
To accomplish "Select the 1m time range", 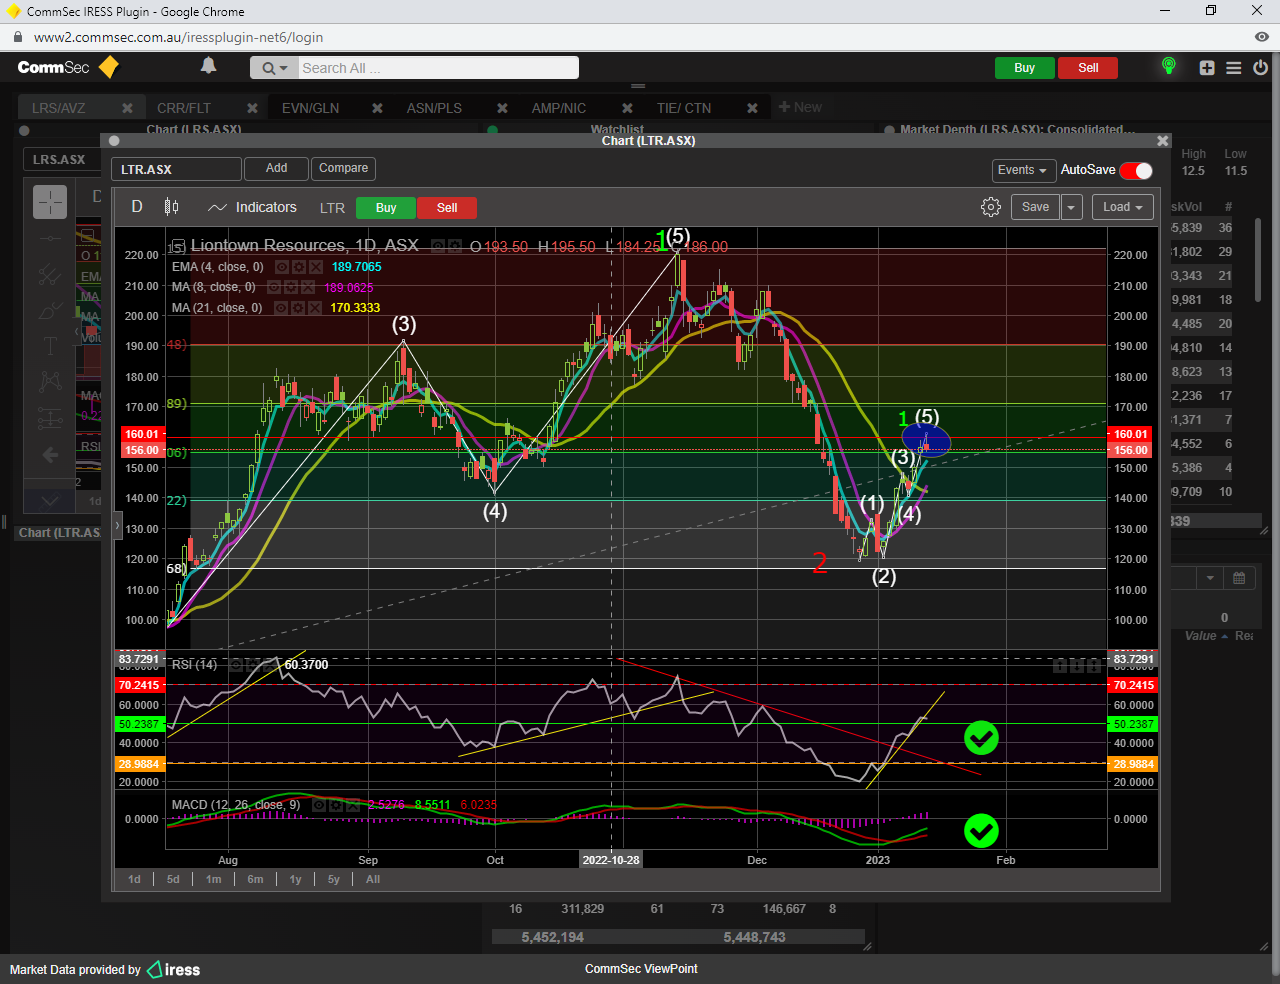I will point(213,880).
